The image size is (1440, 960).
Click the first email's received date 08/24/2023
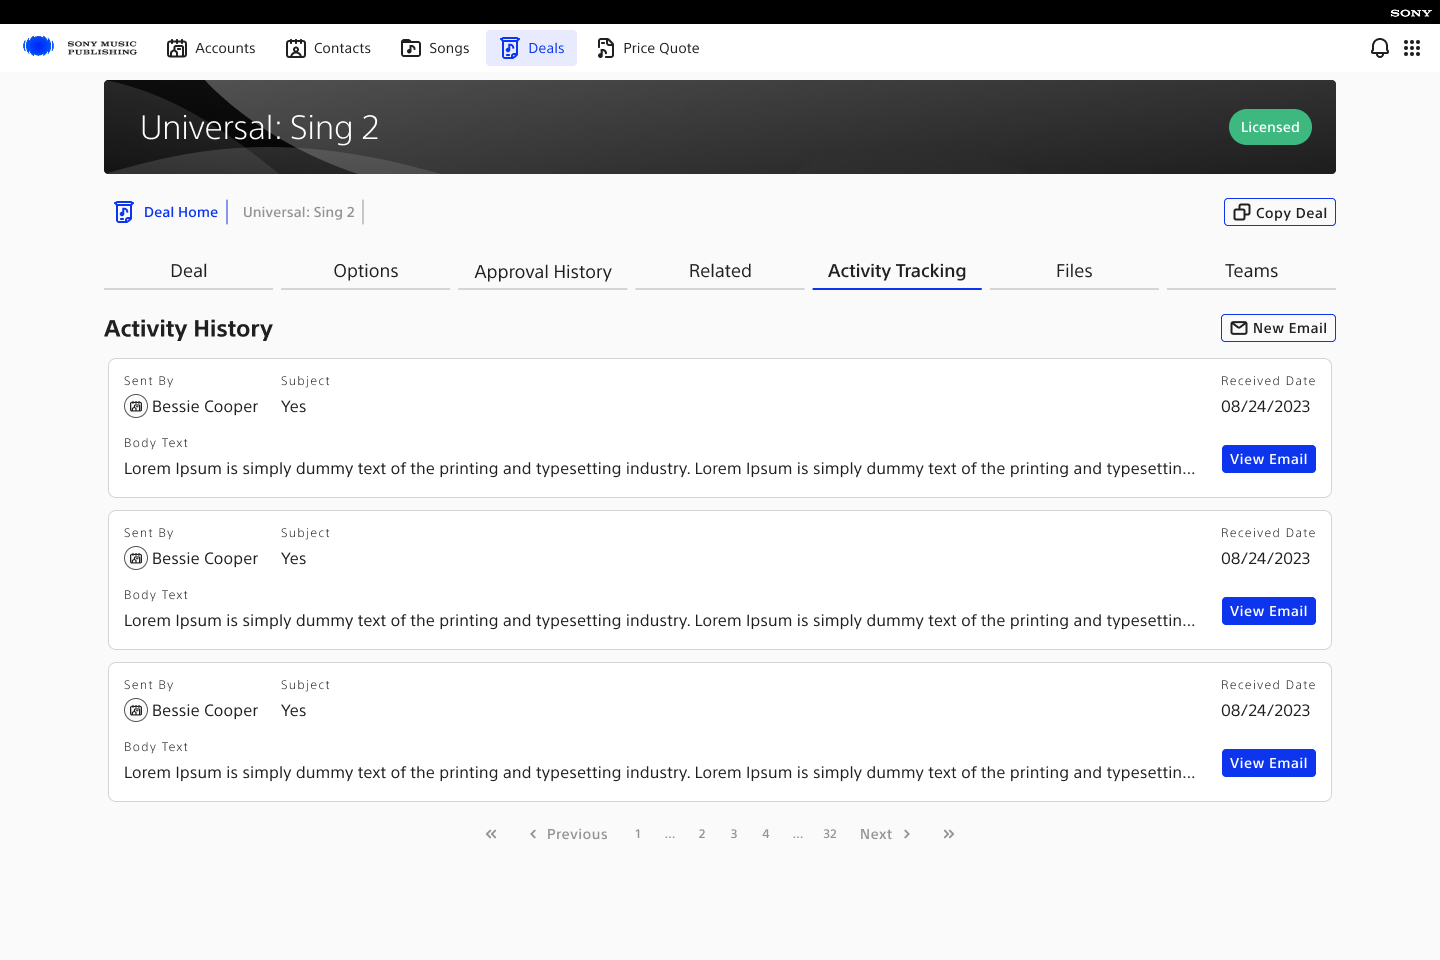[1265, 406]
